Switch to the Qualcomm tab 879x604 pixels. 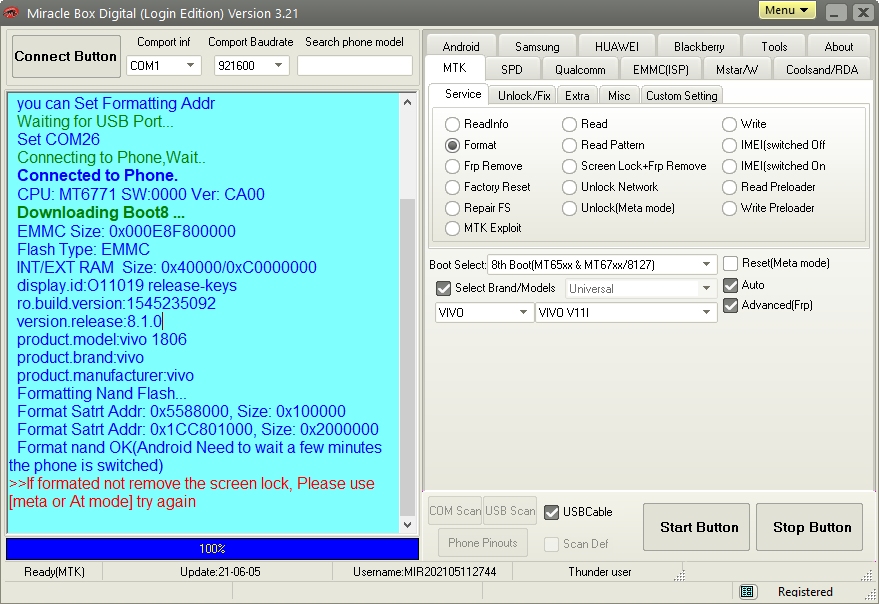pos(580,70)
